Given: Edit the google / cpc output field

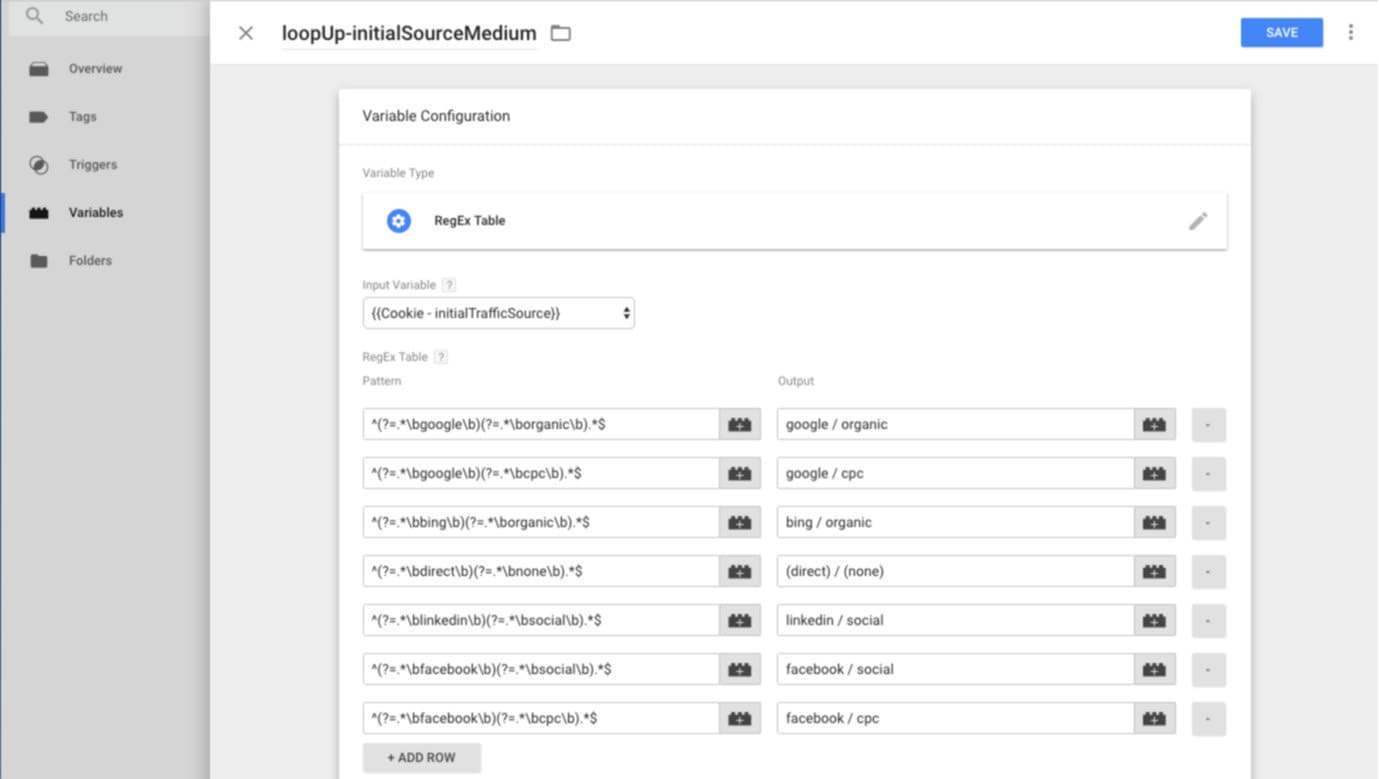Looking at the screenshot, I should tap(955, 473).
